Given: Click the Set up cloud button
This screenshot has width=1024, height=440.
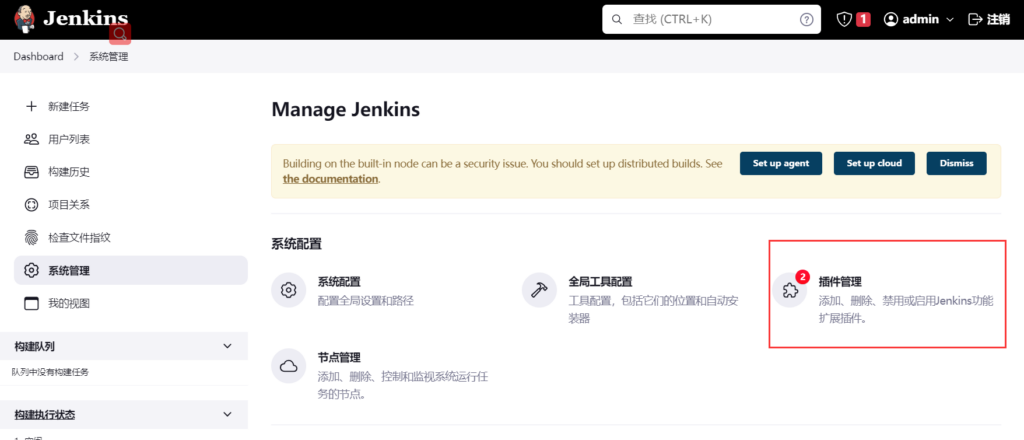Looking at the screenshot, I should click(x=874, y=163).
